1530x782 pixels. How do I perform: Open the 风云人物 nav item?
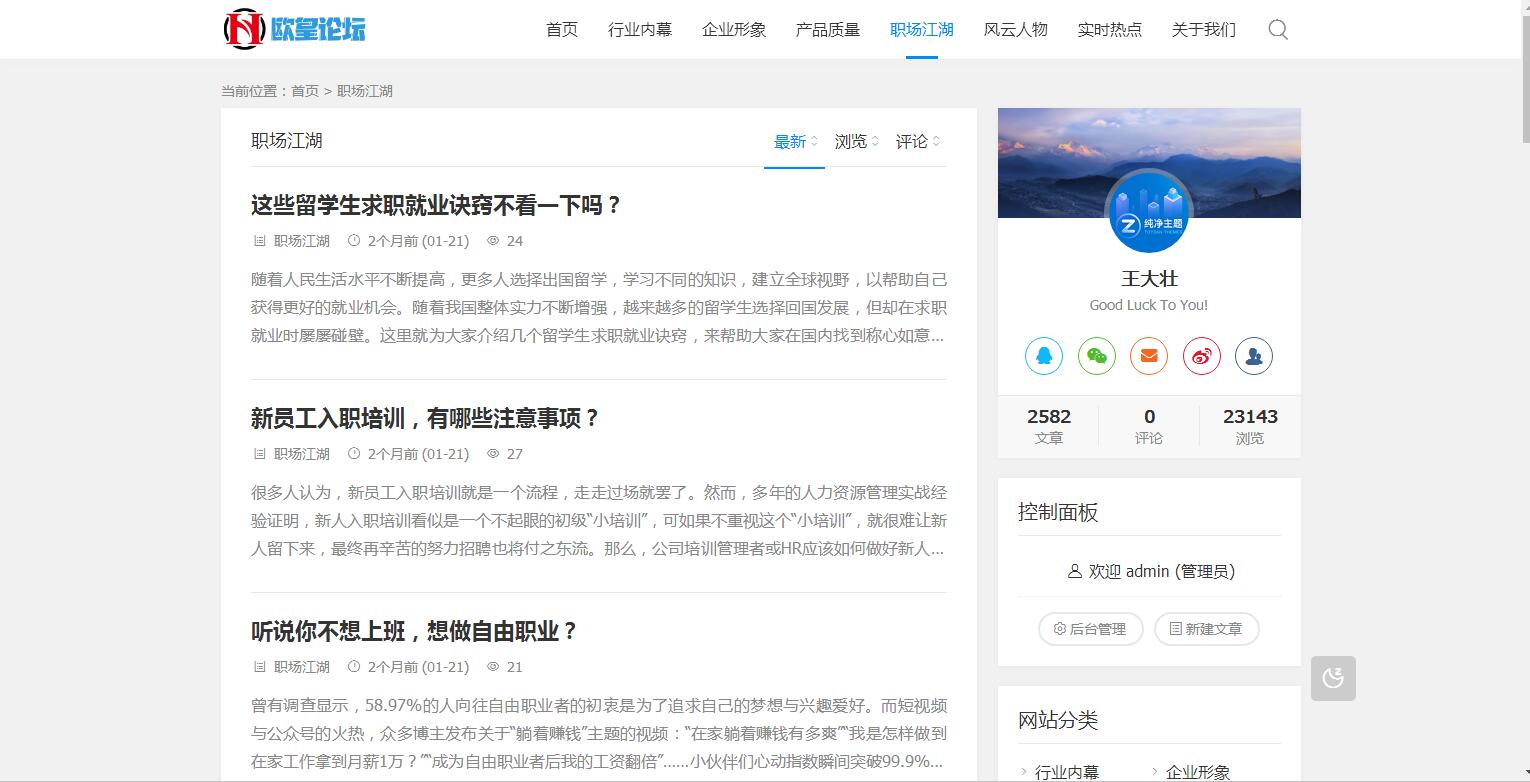click(1016, 29)
